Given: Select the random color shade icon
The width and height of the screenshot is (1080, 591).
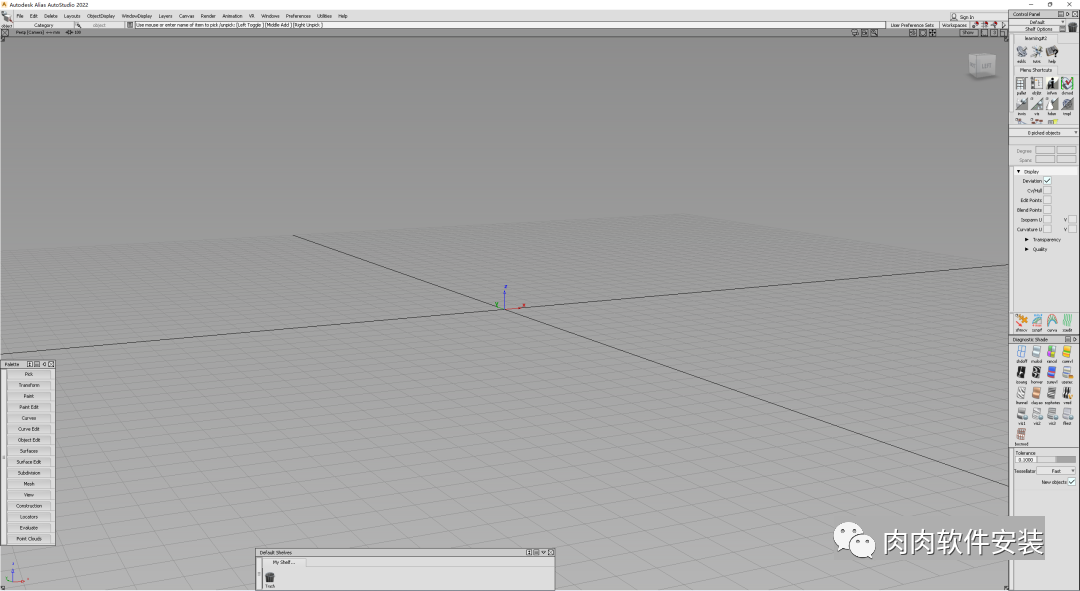Looking at the screenshot, I should 1052,351.
